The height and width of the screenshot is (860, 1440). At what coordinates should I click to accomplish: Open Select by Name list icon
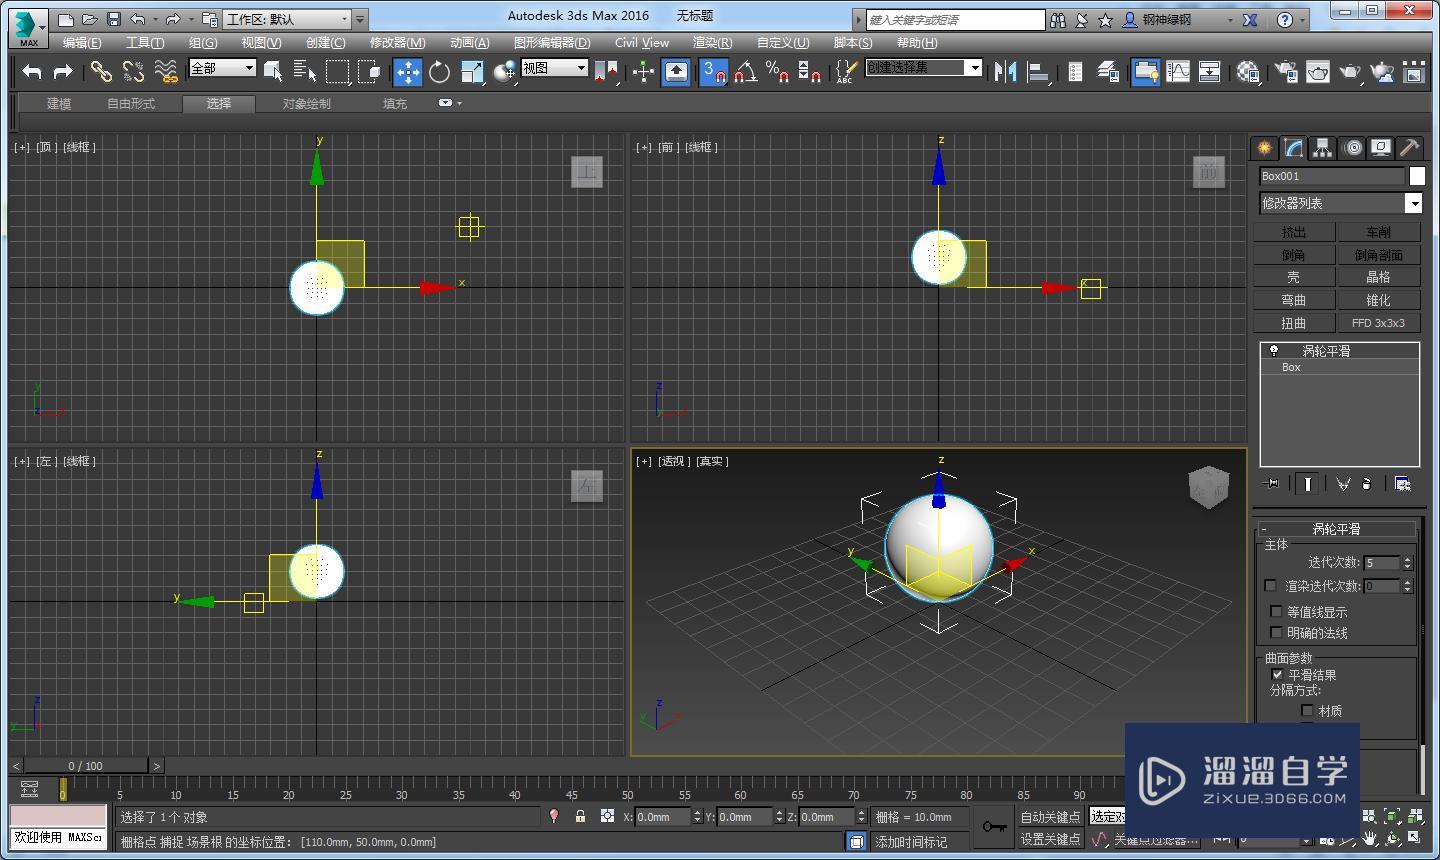(x=305, y=71)
